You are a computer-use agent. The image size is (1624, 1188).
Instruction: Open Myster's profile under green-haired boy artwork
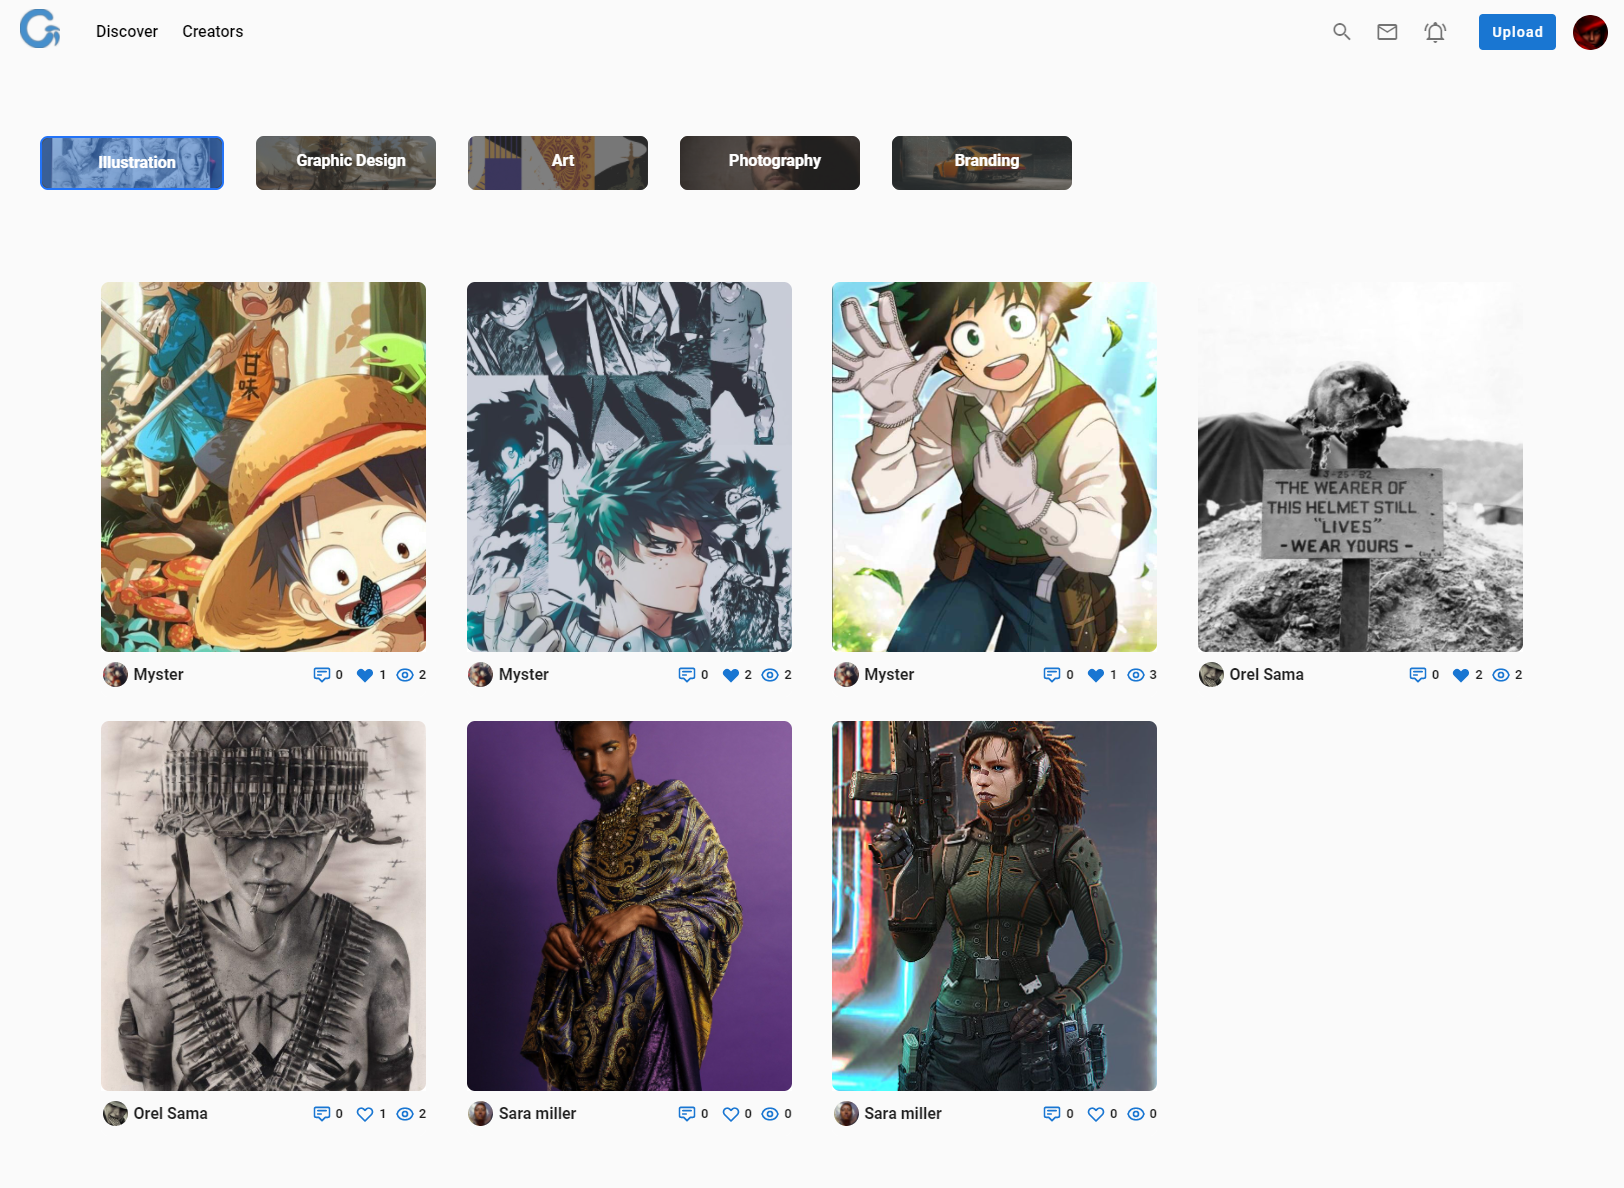point(889,675)
